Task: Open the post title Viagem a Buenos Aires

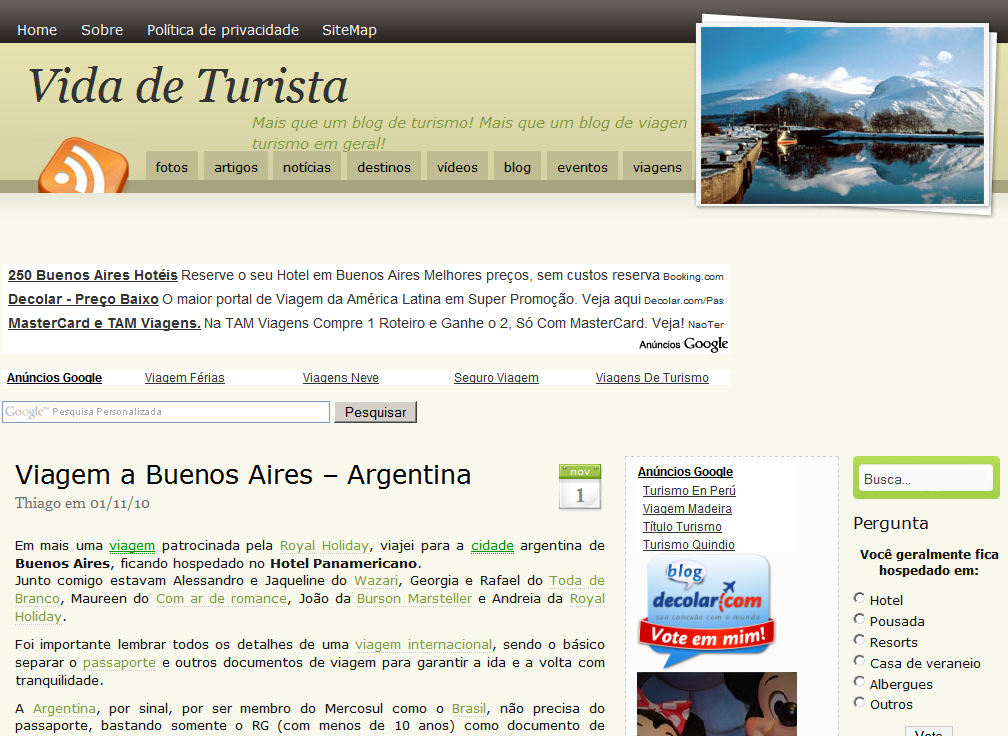Action: [243, 474]
